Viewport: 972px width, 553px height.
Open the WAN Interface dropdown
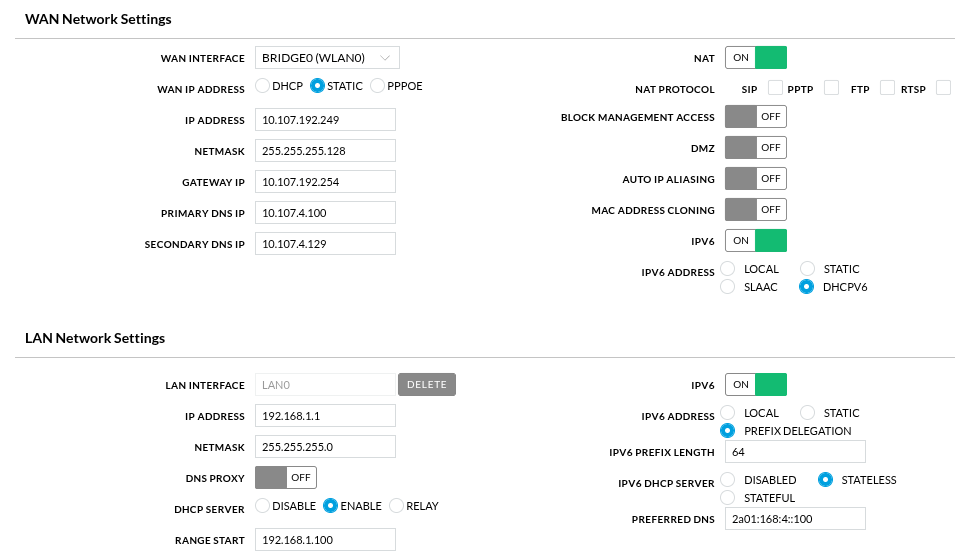click(327, 58)
